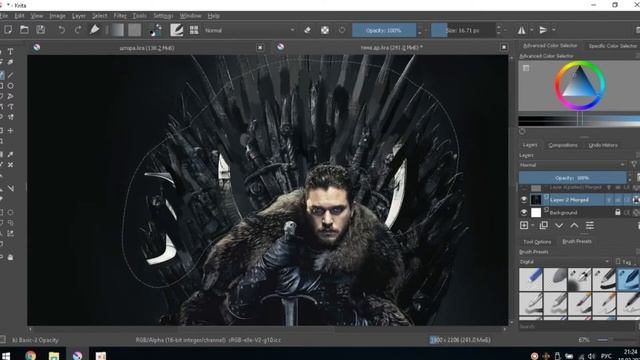Open the Settings menu
Screen dimensions: 640x360
click(x=163, y=16)
